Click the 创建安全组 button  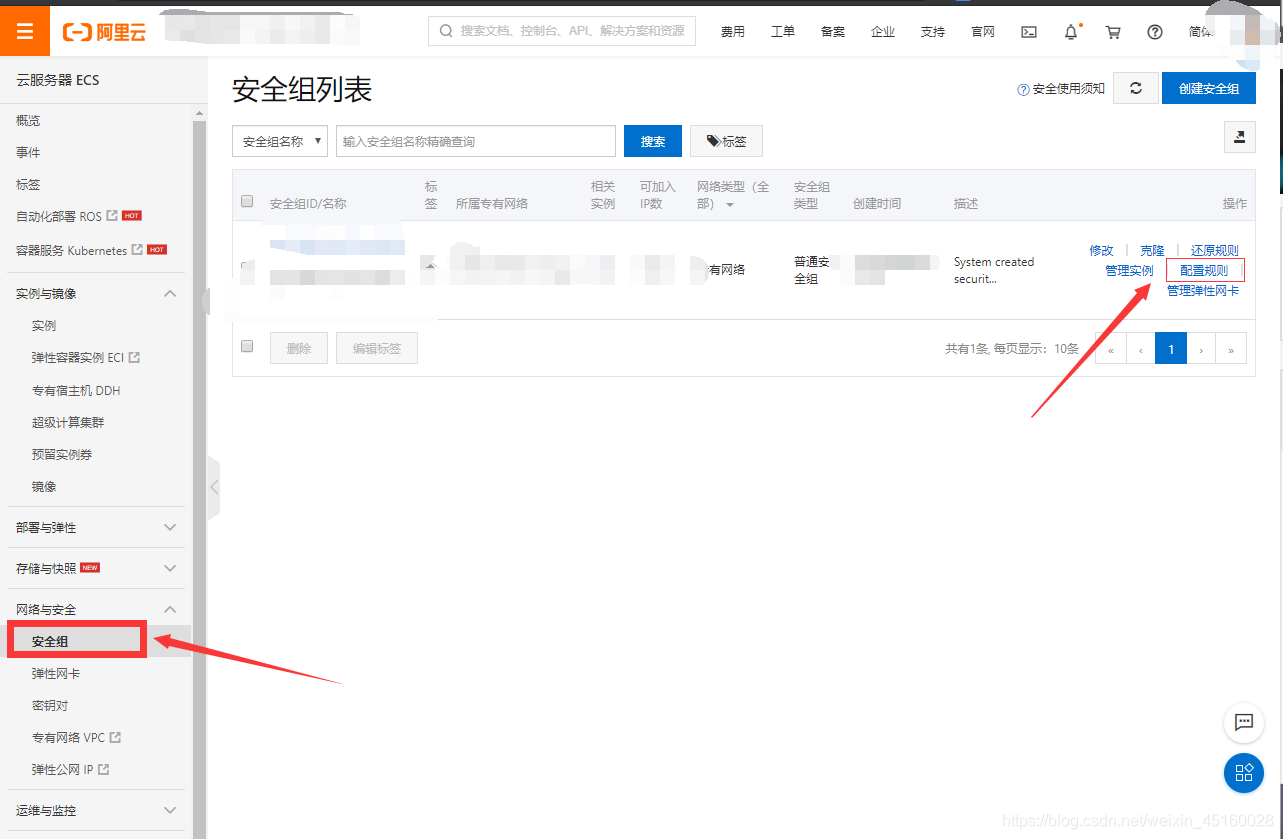click(x=1209, y=88)
